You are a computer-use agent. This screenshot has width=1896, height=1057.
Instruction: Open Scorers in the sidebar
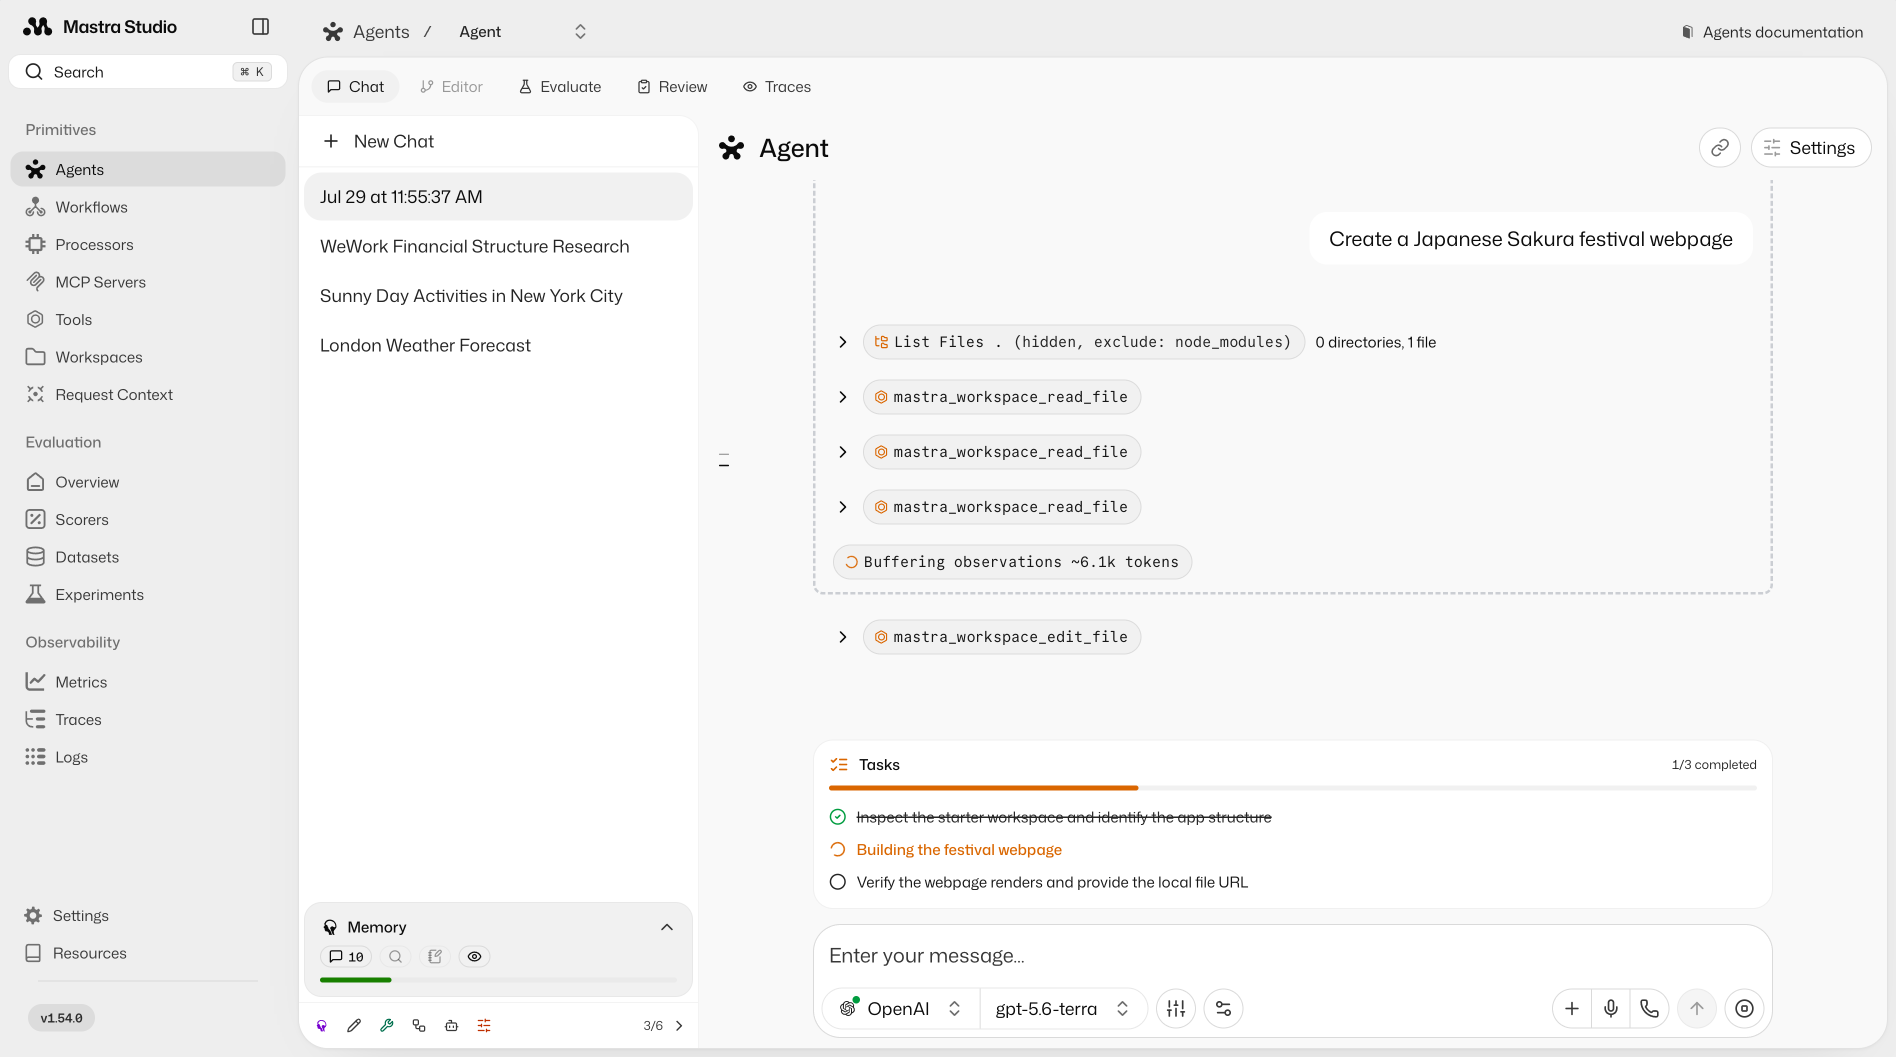(148, 519)
